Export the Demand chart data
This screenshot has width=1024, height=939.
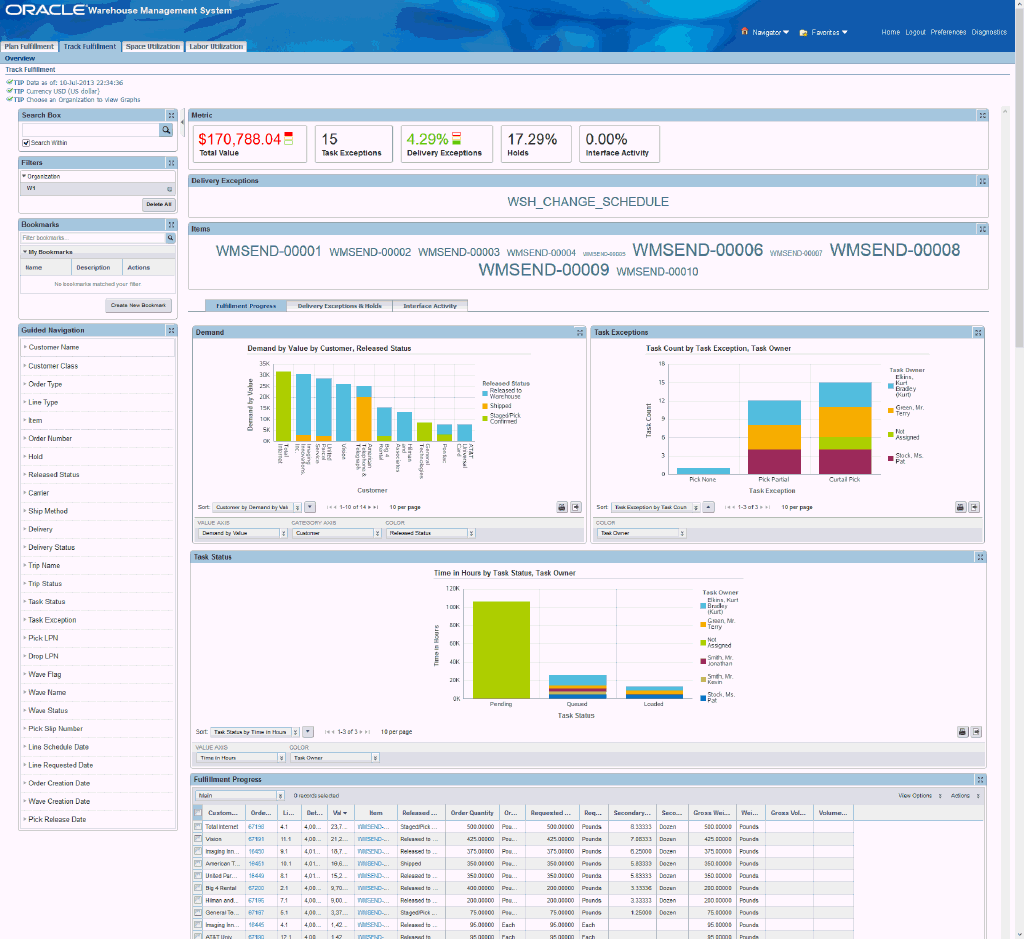point(576,507)
